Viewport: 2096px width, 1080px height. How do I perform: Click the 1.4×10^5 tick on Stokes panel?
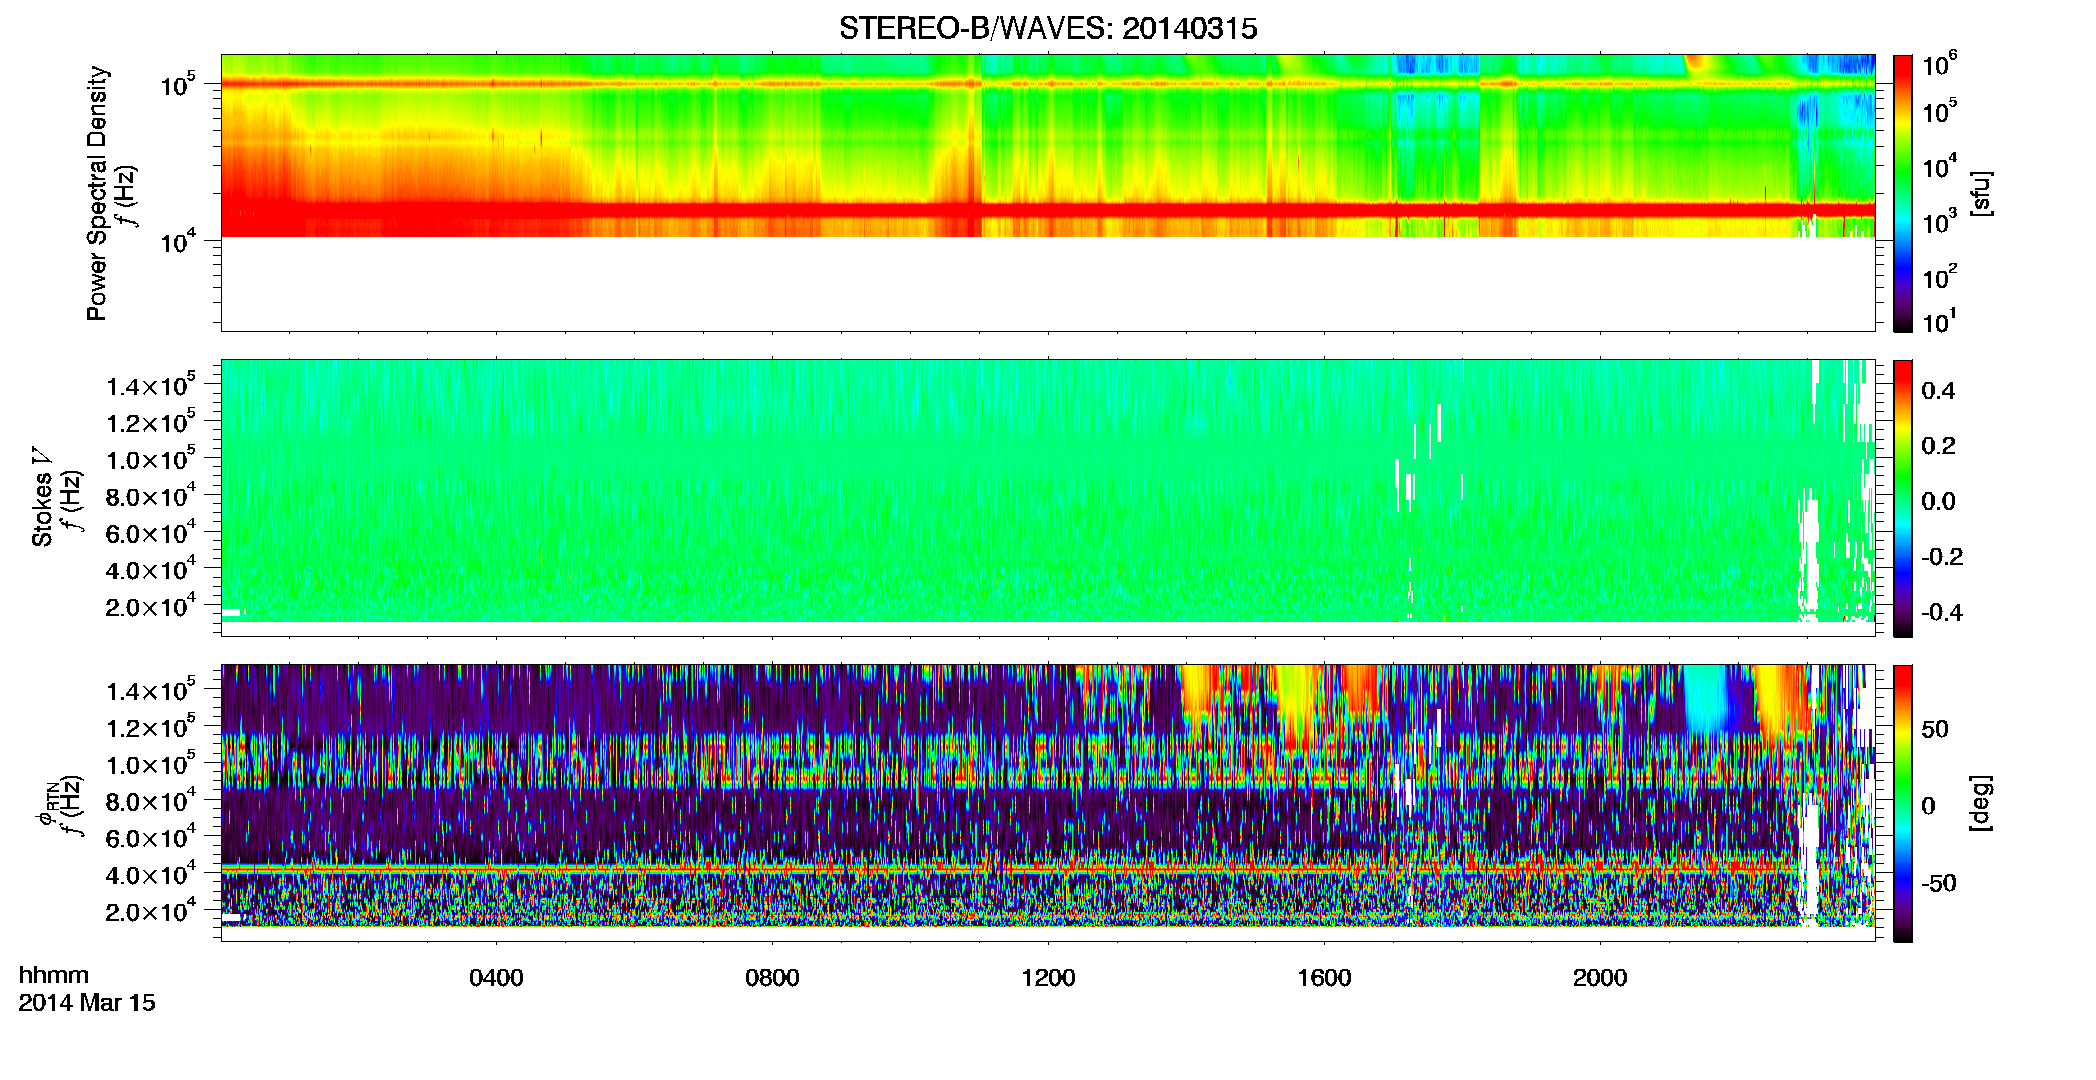152,384
